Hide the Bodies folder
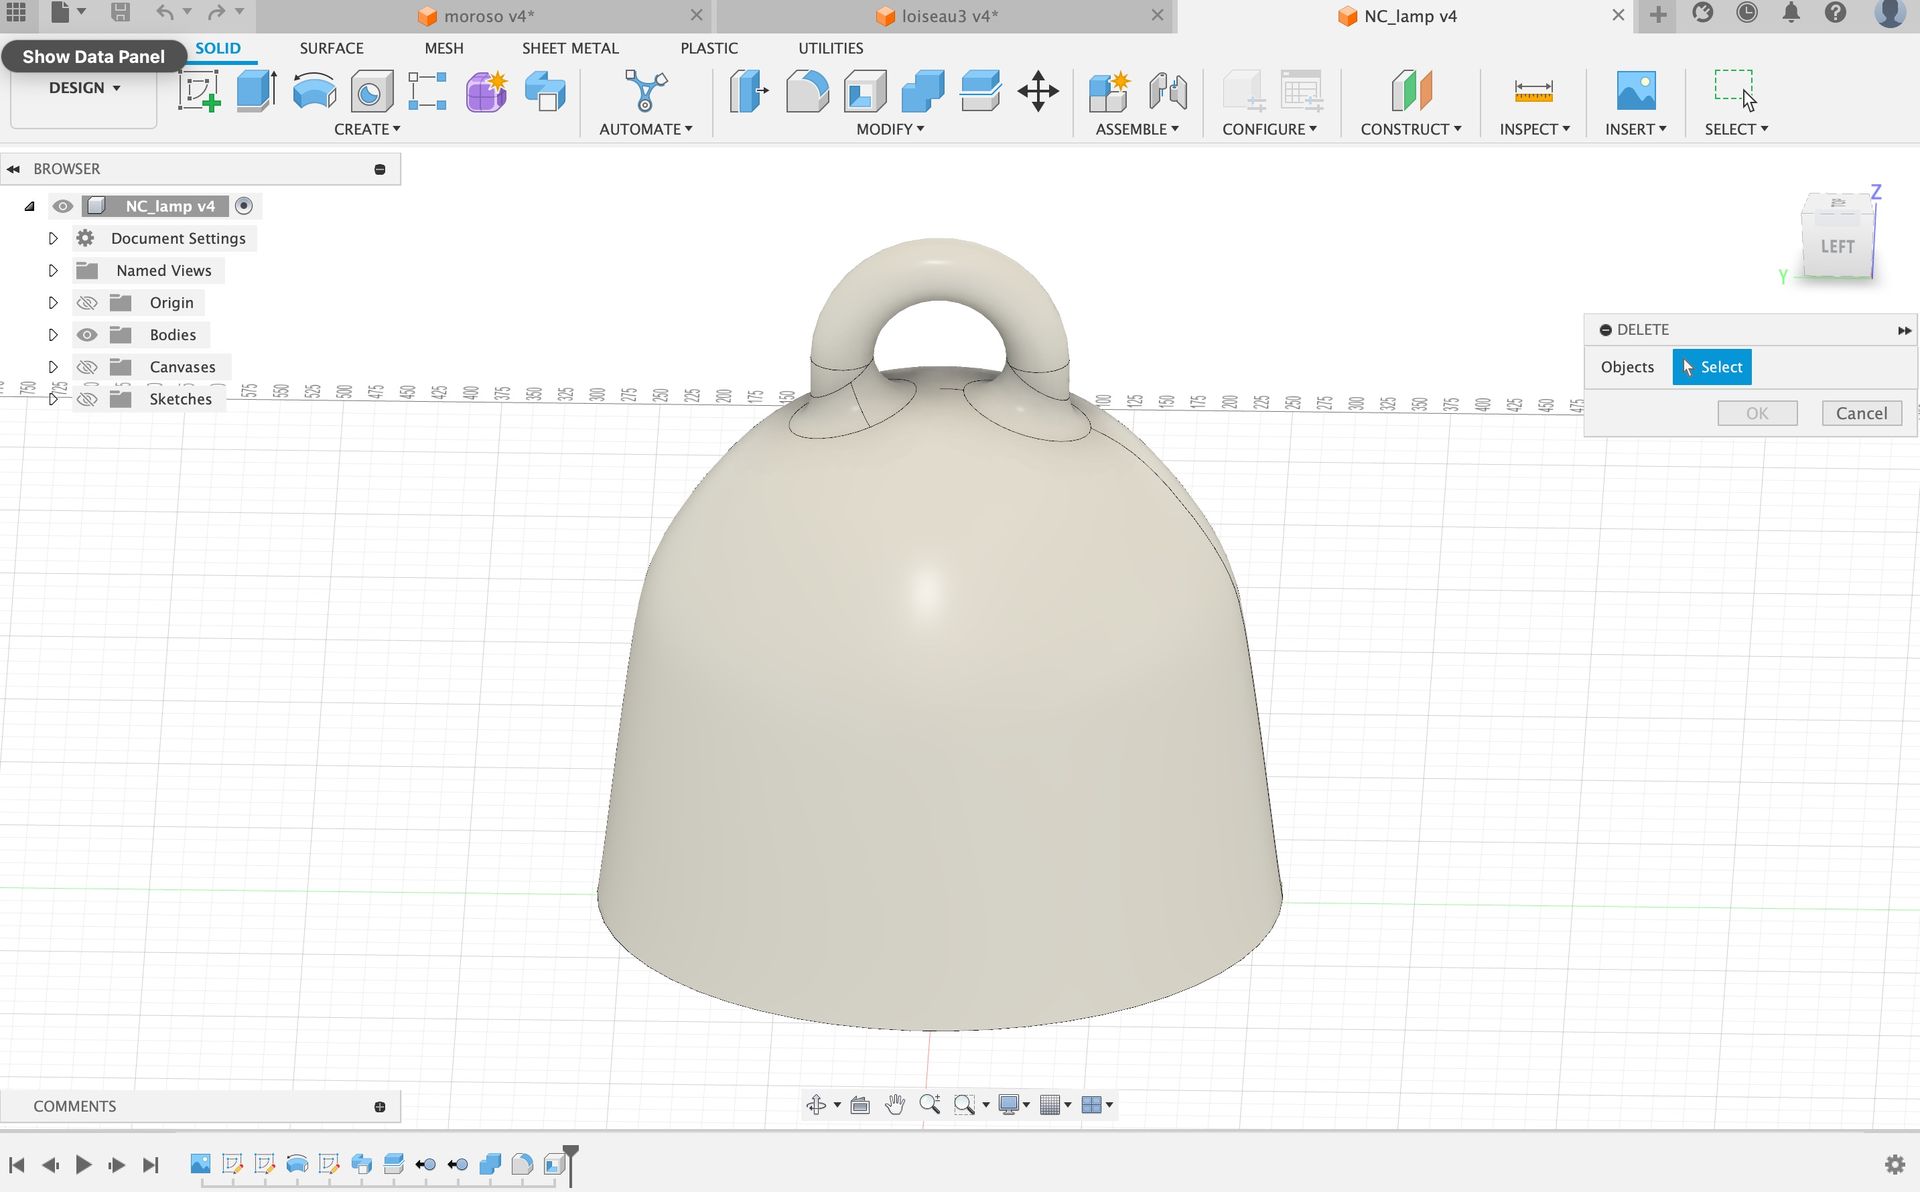This screenshot has height=1192, width=1920. coord(87,335)
